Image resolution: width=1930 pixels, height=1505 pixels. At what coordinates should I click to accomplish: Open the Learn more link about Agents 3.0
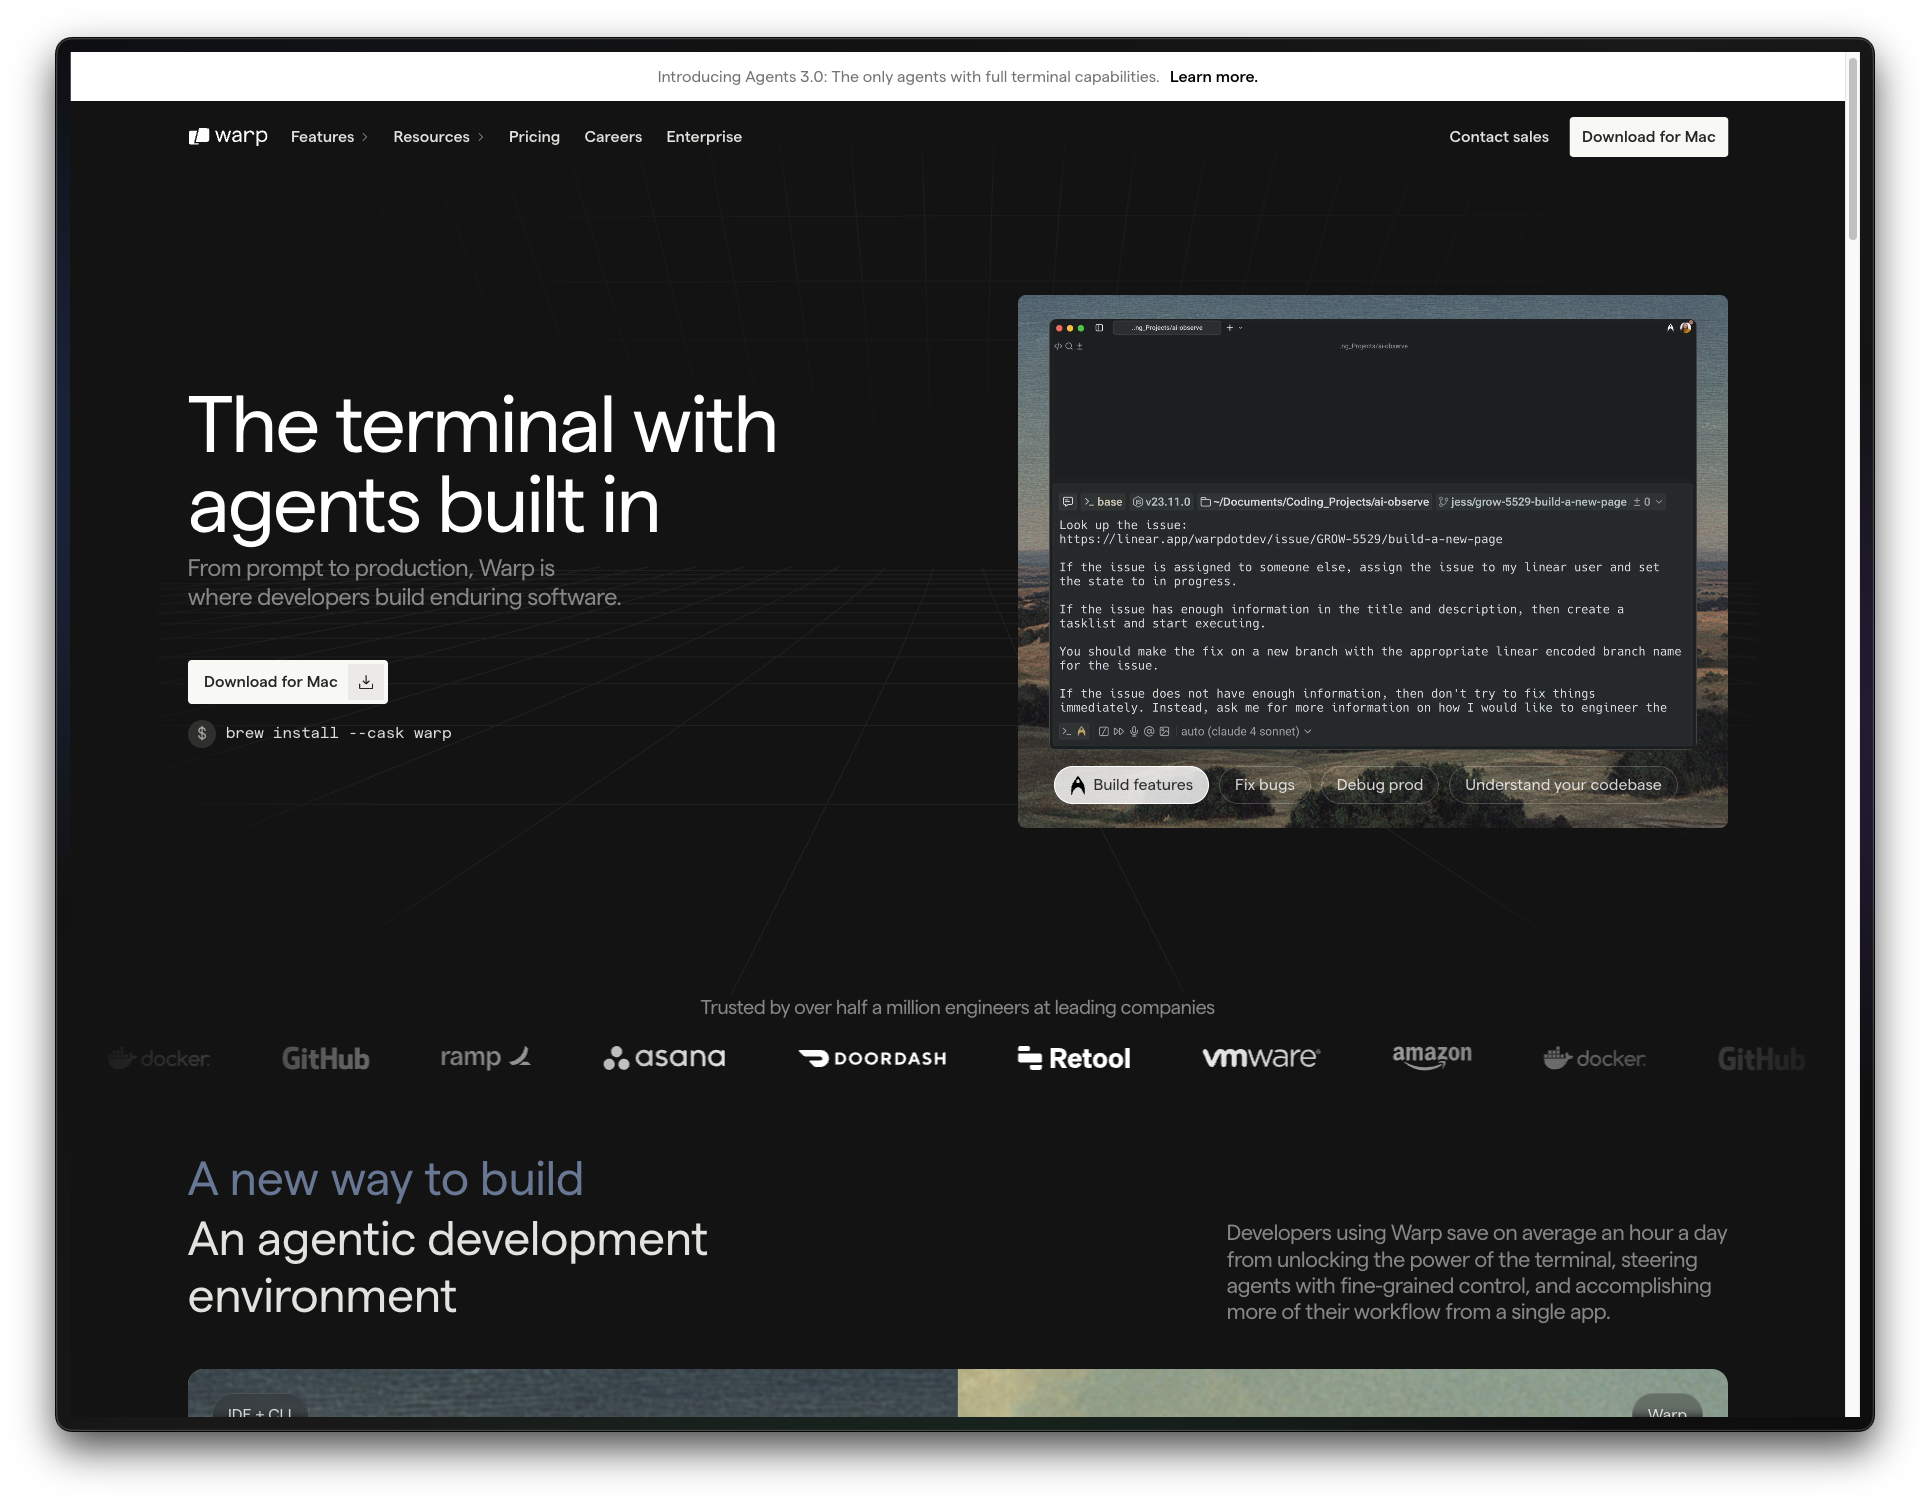1213,76
